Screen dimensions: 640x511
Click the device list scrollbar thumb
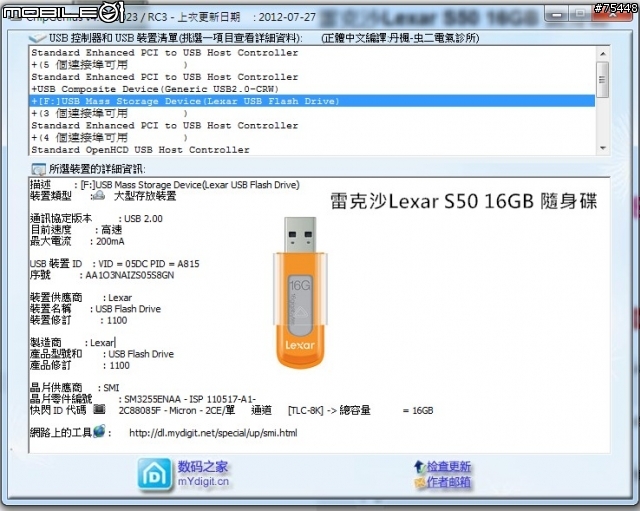click(x=602, y=80)
